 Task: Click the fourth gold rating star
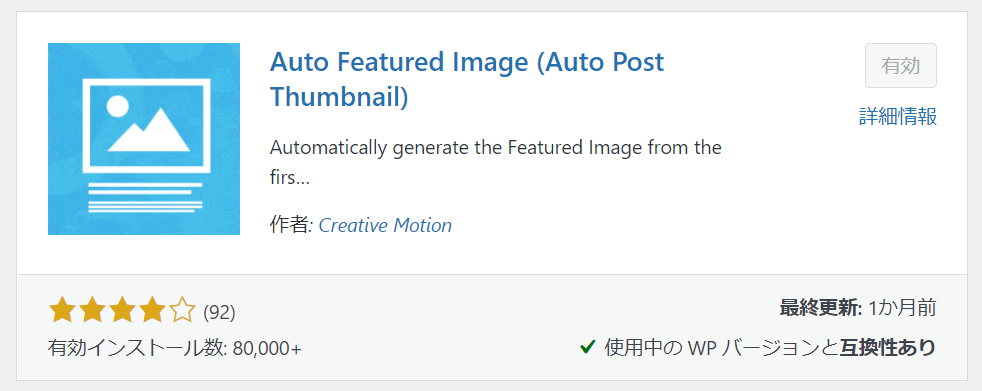tap(152, 310)
